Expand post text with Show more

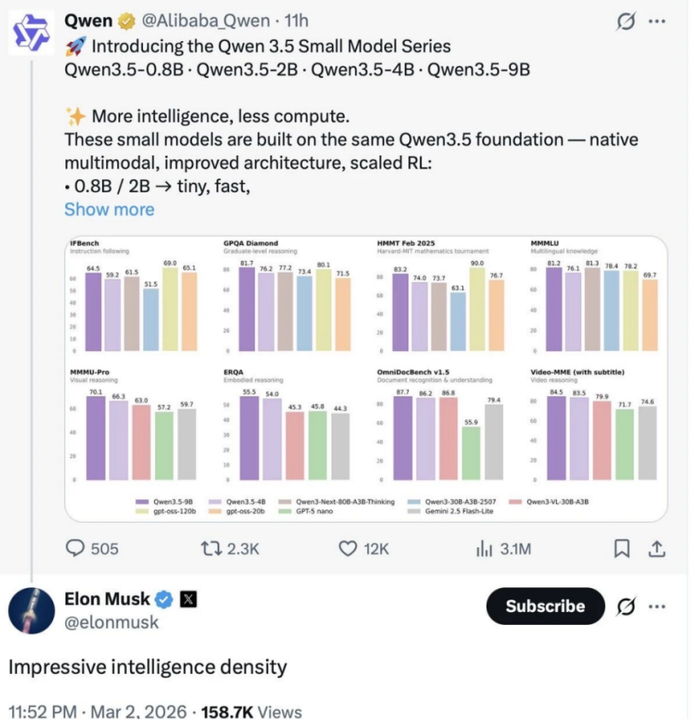tap(109, 209)
